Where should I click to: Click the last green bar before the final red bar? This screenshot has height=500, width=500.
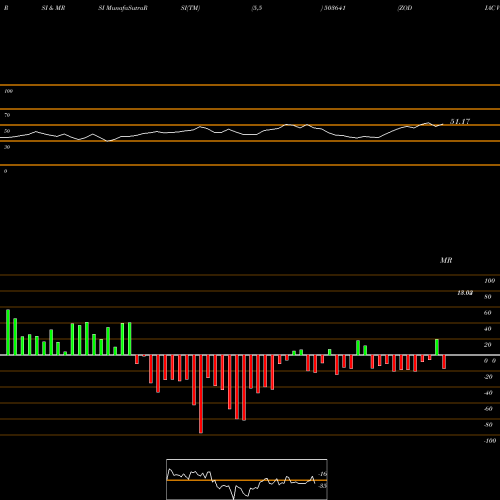point(437,347)
